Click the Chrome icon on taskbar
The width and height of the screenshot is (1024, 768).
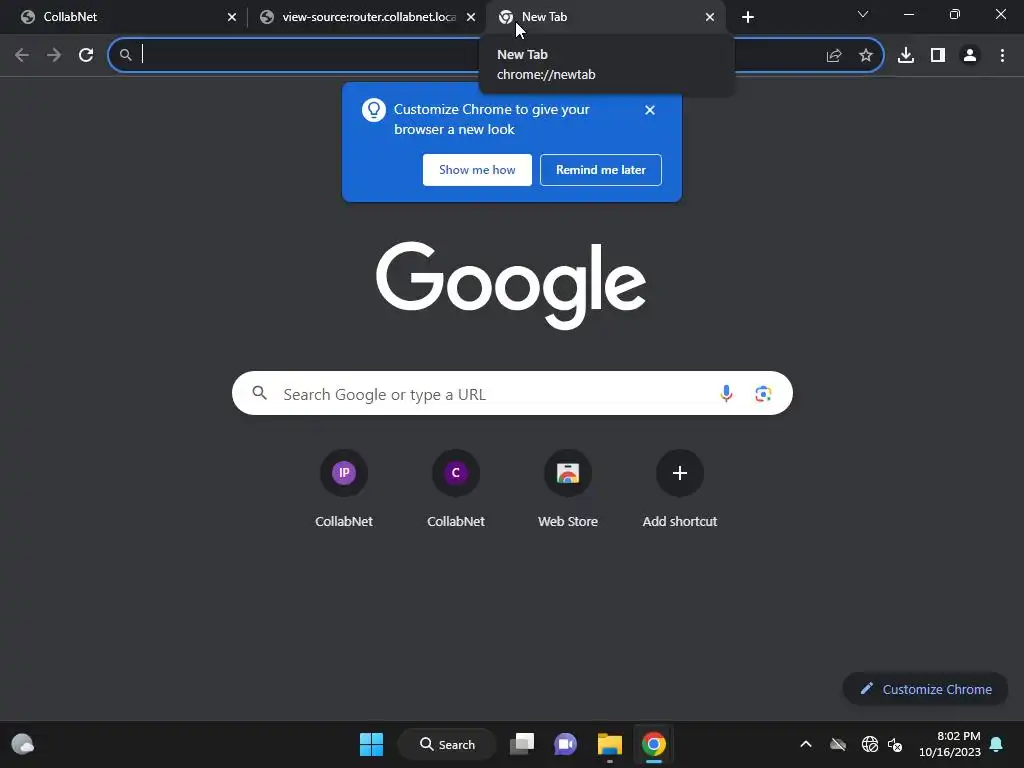tap(654, 744)
